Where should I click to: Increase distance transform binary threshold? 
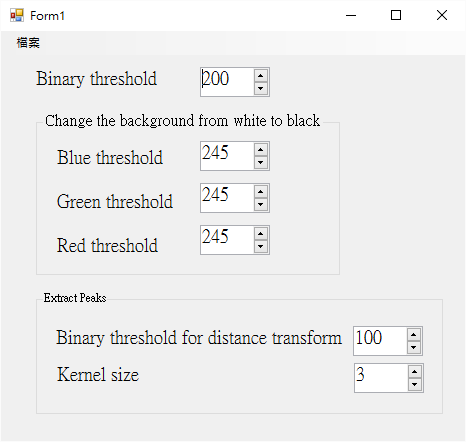click(x=414, y=335)
